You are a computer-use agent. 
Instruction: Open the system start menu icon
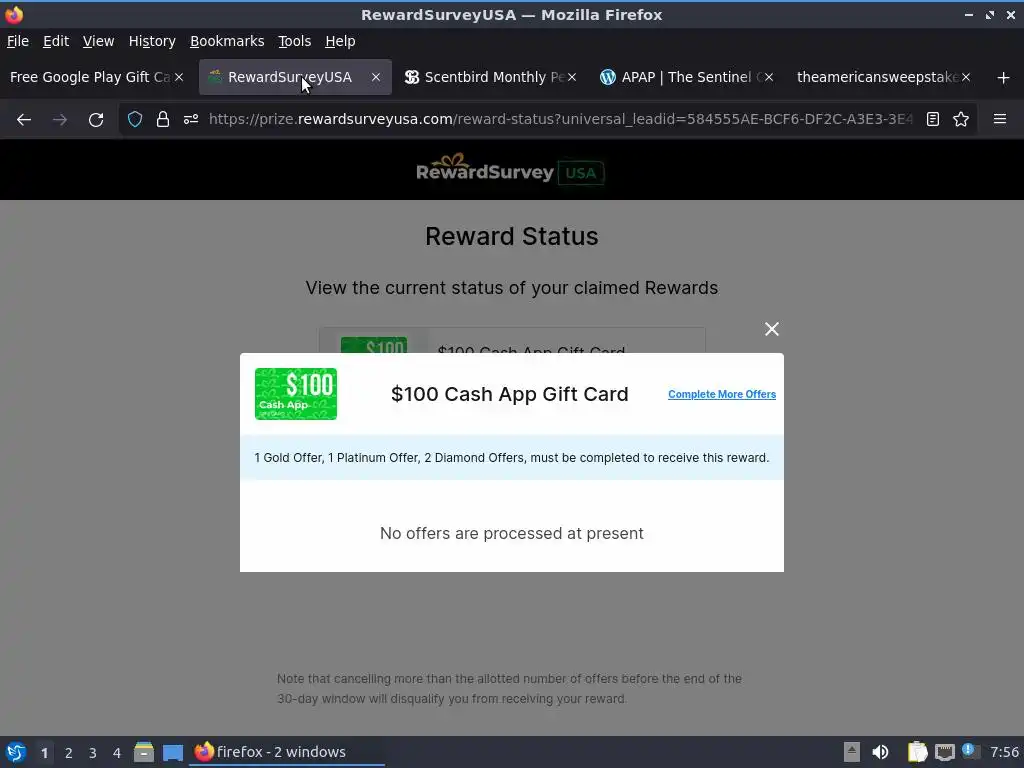(16, 752)
